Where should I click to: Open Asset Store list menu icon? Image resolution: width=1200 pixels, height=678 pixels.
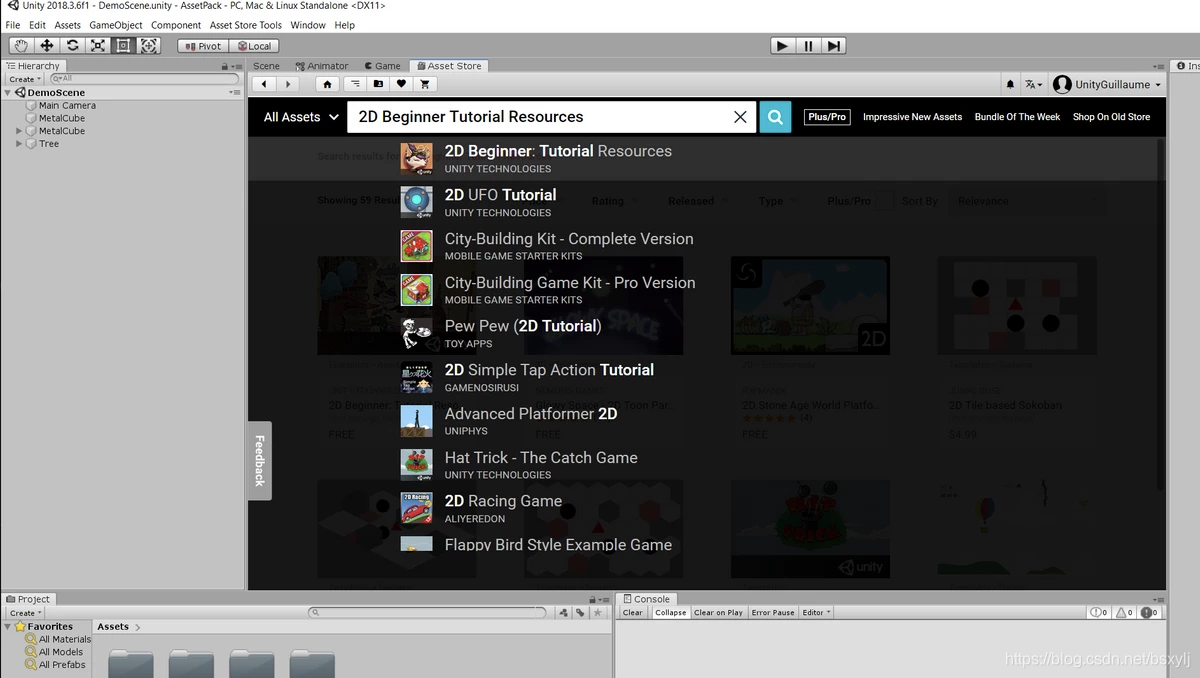353,84
